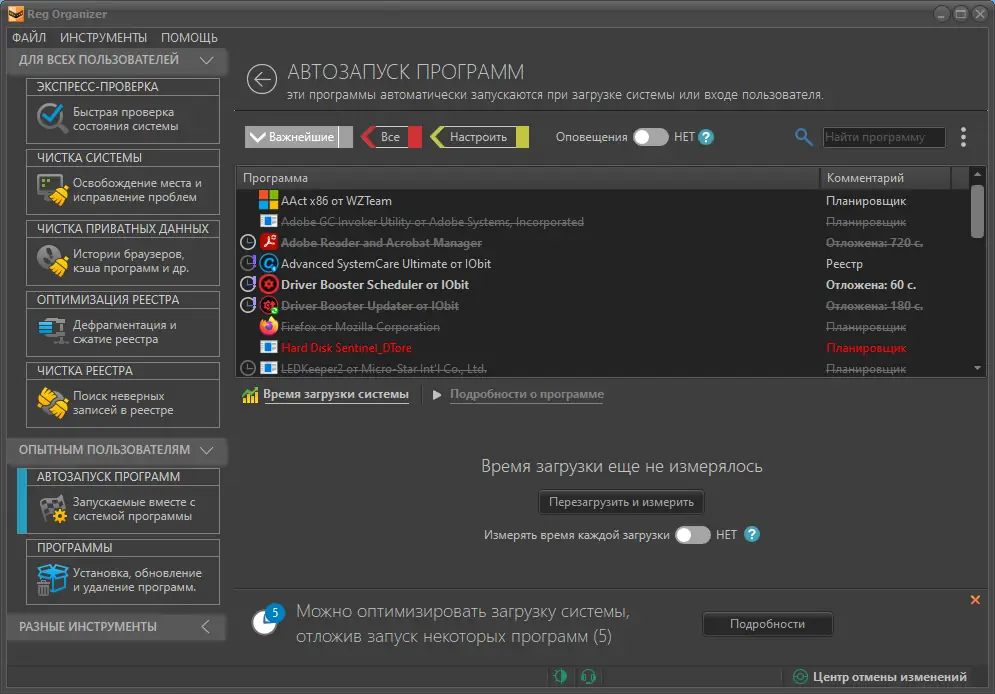Click the private data cleaning icon
This screenshot has height=694, width=995.
click(52, 261)
